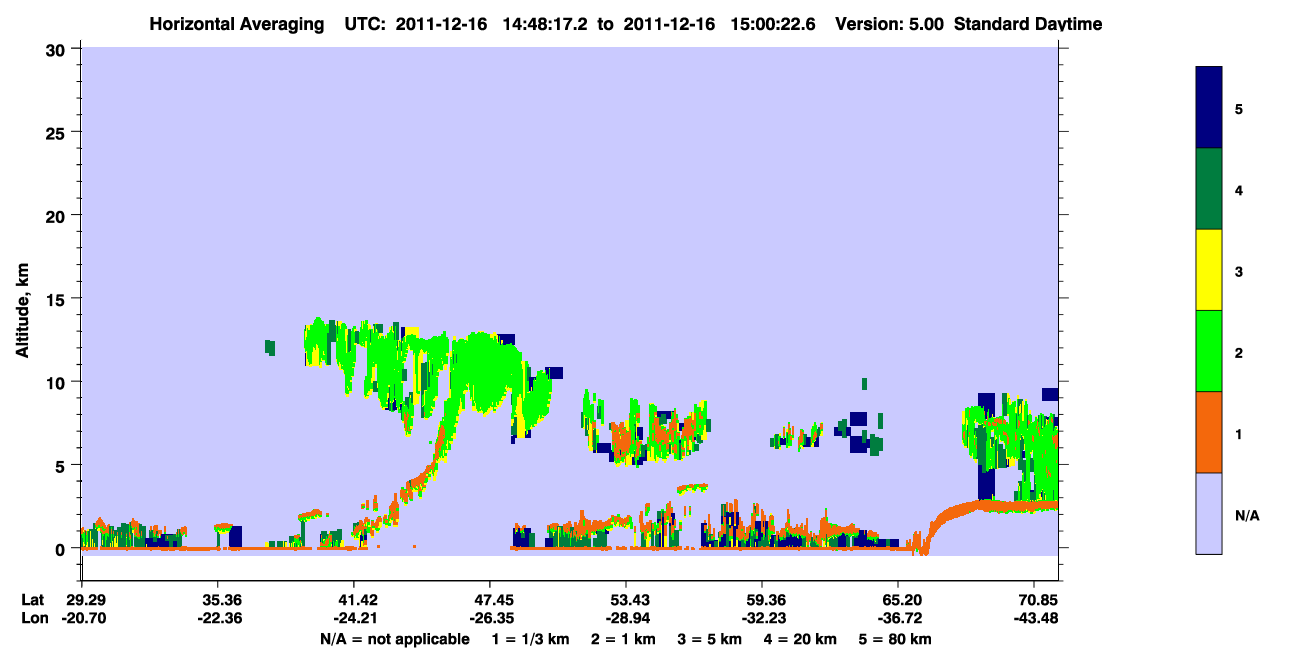
Task: Click color bar label '1'
Action: click(1239, 433)
